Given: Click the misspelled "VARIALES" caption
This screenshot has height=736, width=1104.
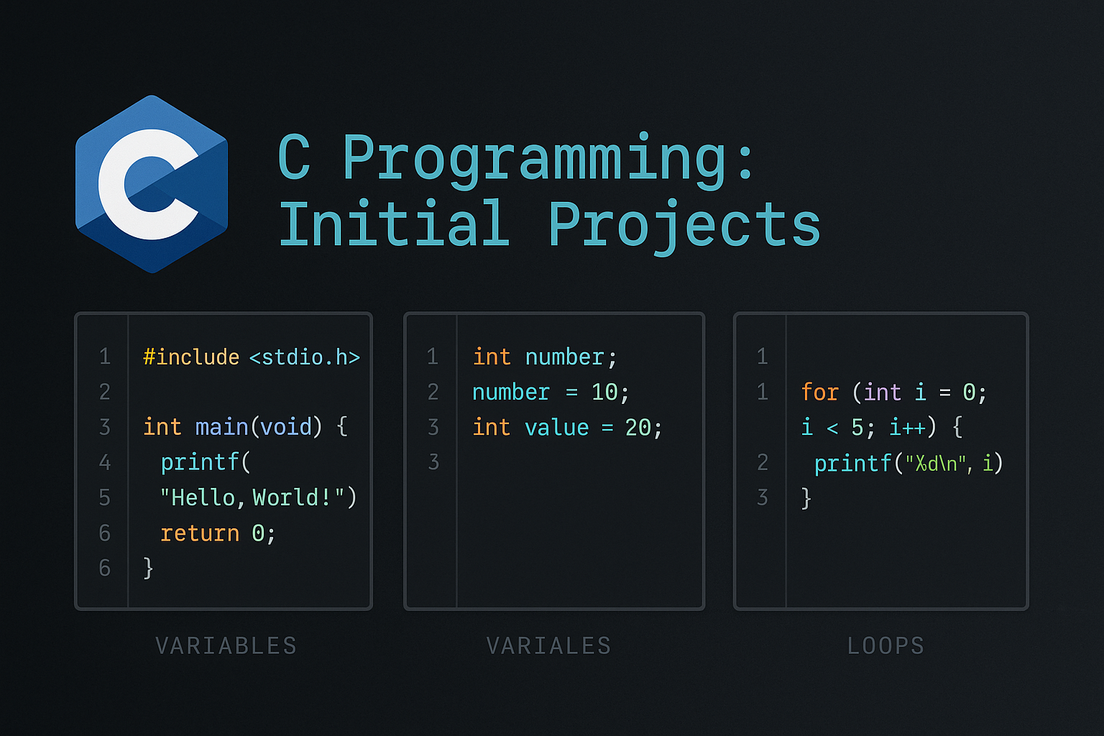Looking at the screenshot, I should 548,646.
